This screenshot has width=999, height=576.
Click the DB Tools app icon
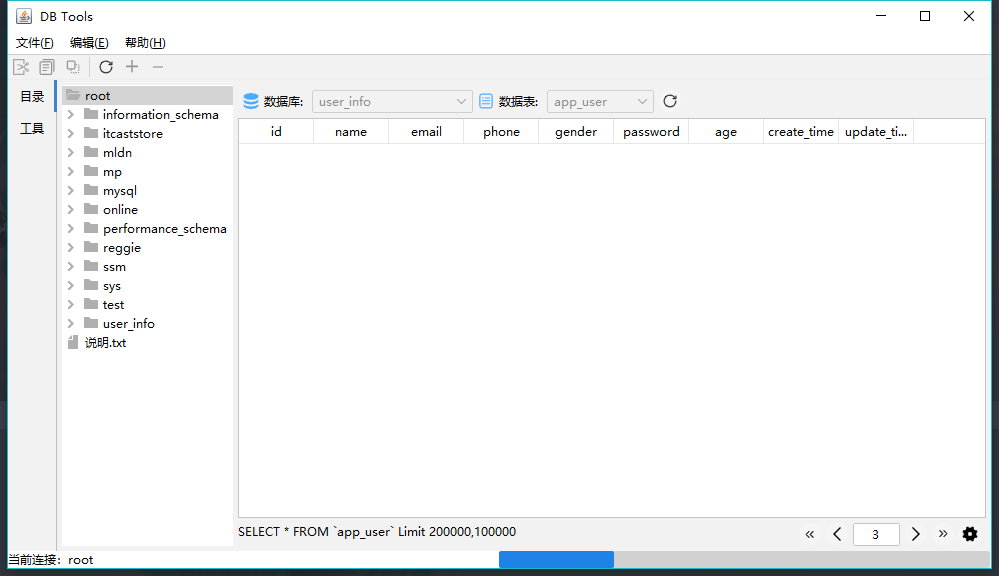coord(24,16)
